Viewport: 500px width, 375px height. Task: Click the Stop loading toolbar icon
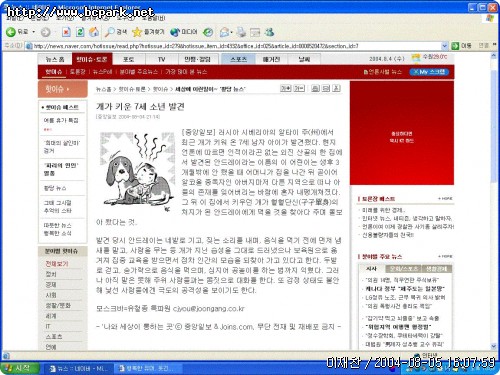pos(66,32)
